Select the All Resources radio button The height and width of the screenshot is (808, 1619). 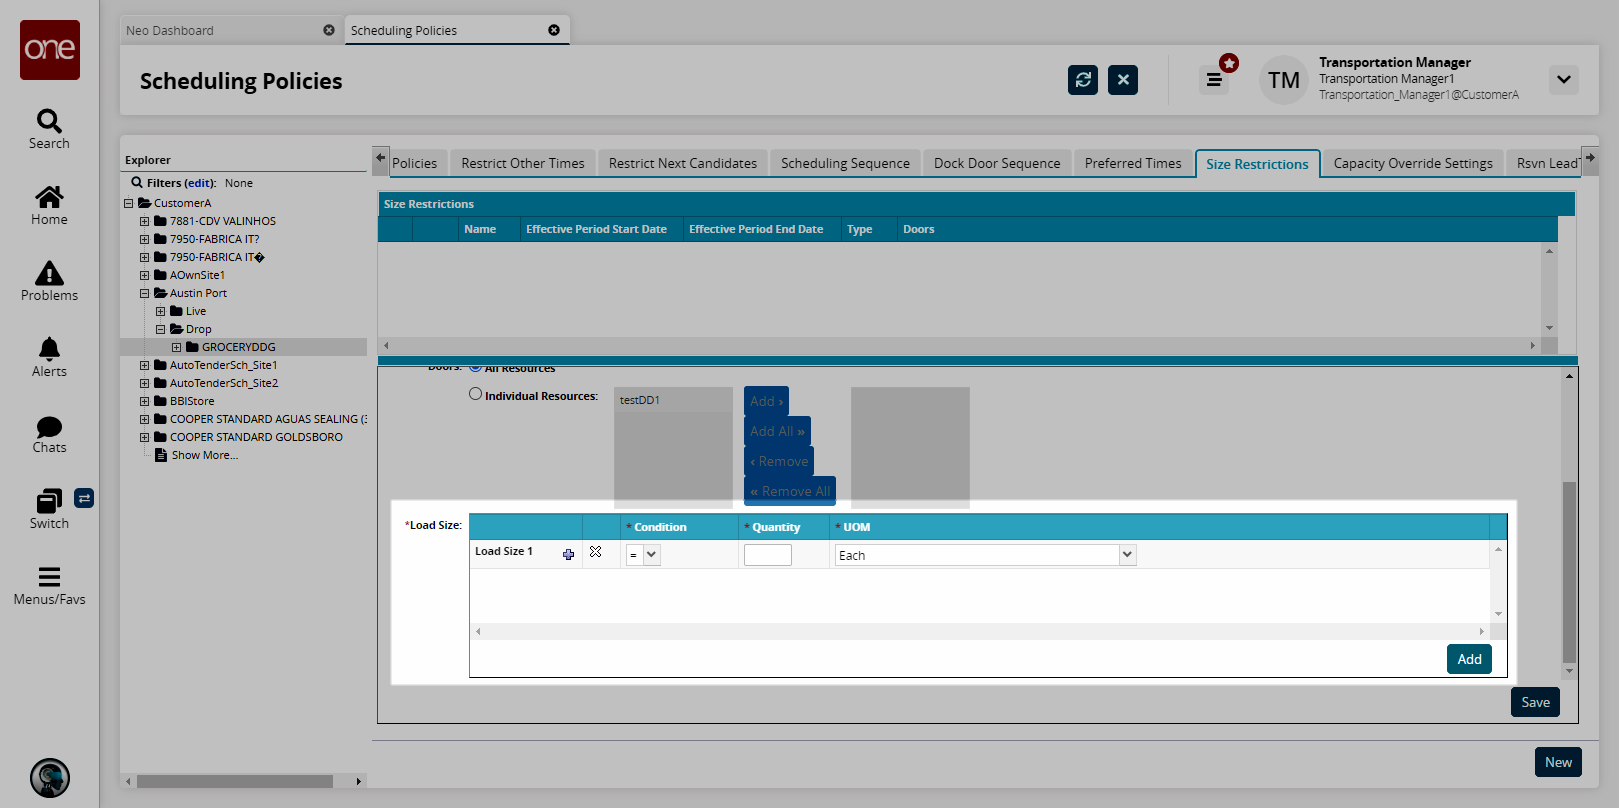point(476,367)
